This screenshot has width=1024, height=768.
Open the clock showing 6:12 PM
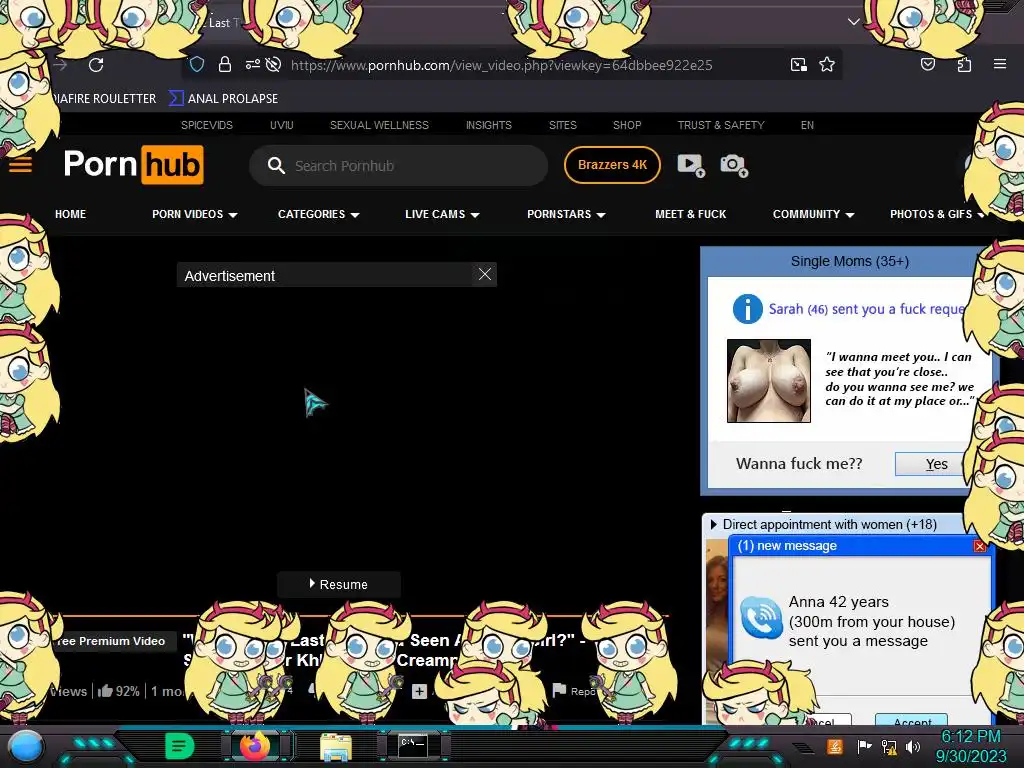971,746
